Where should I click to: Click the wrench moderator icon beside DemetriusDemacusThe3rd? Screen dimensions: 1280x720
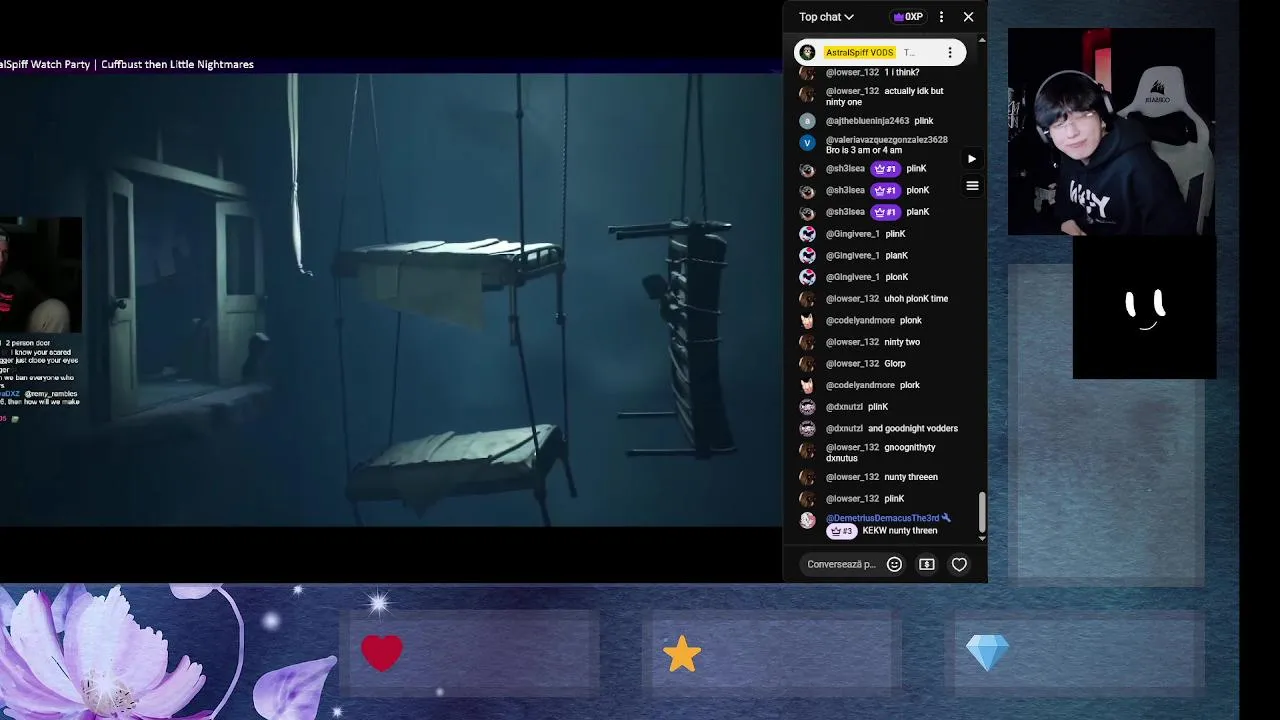tap(946, 518)
